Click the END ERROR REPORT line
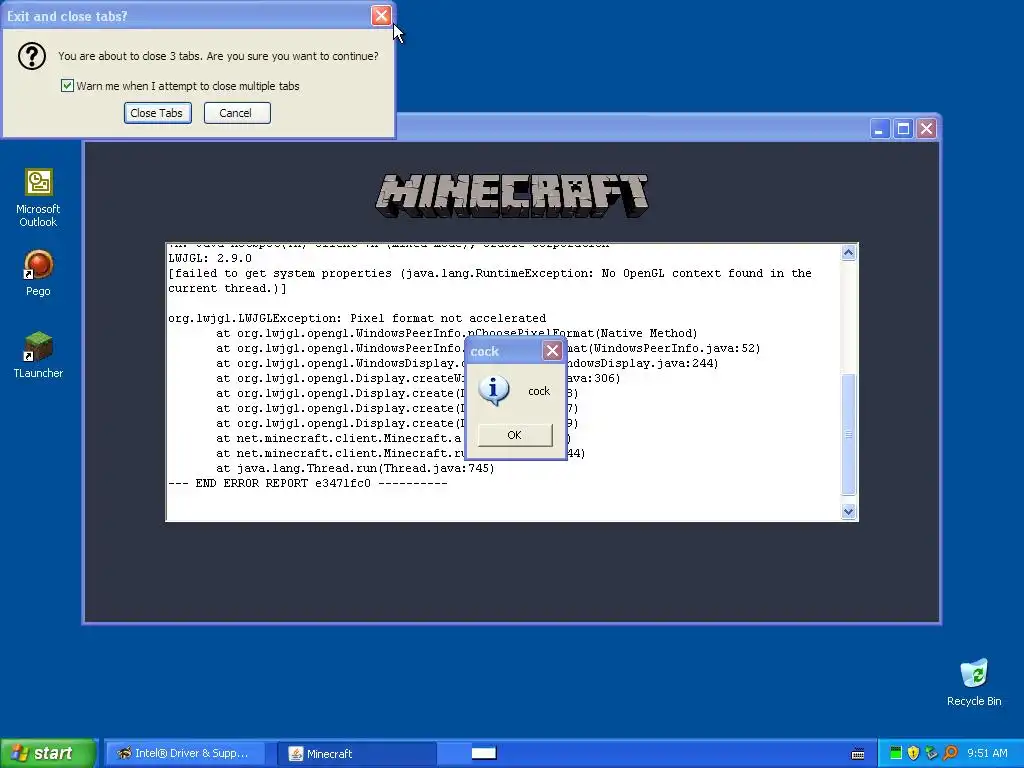1024x768 pixels. click(x=308, y=483)
